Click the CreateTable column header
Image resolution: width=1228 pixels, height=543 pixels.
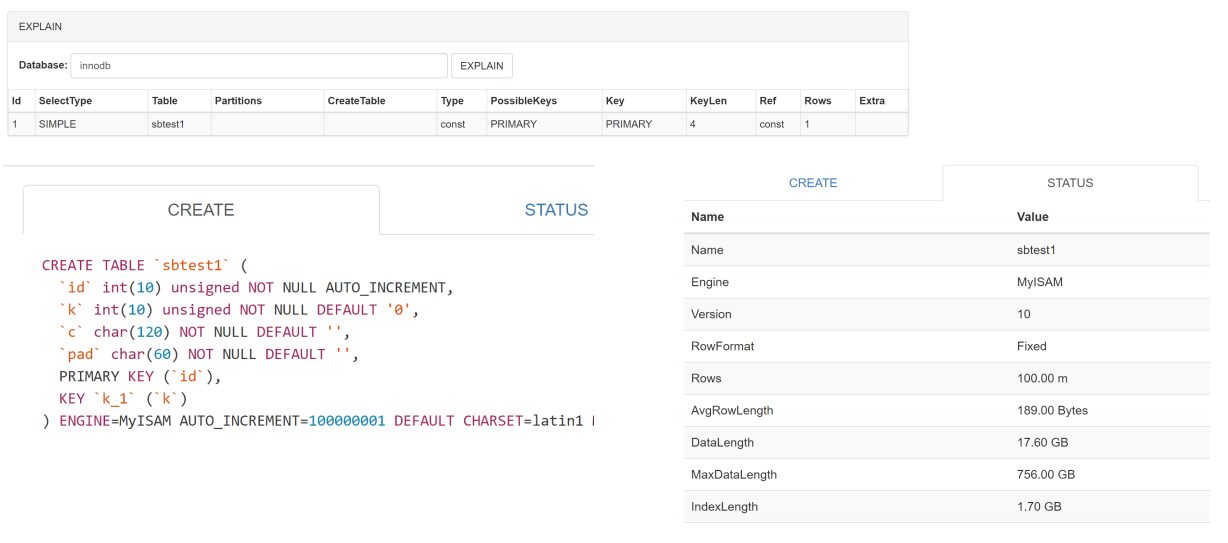(x=356, y=101)
